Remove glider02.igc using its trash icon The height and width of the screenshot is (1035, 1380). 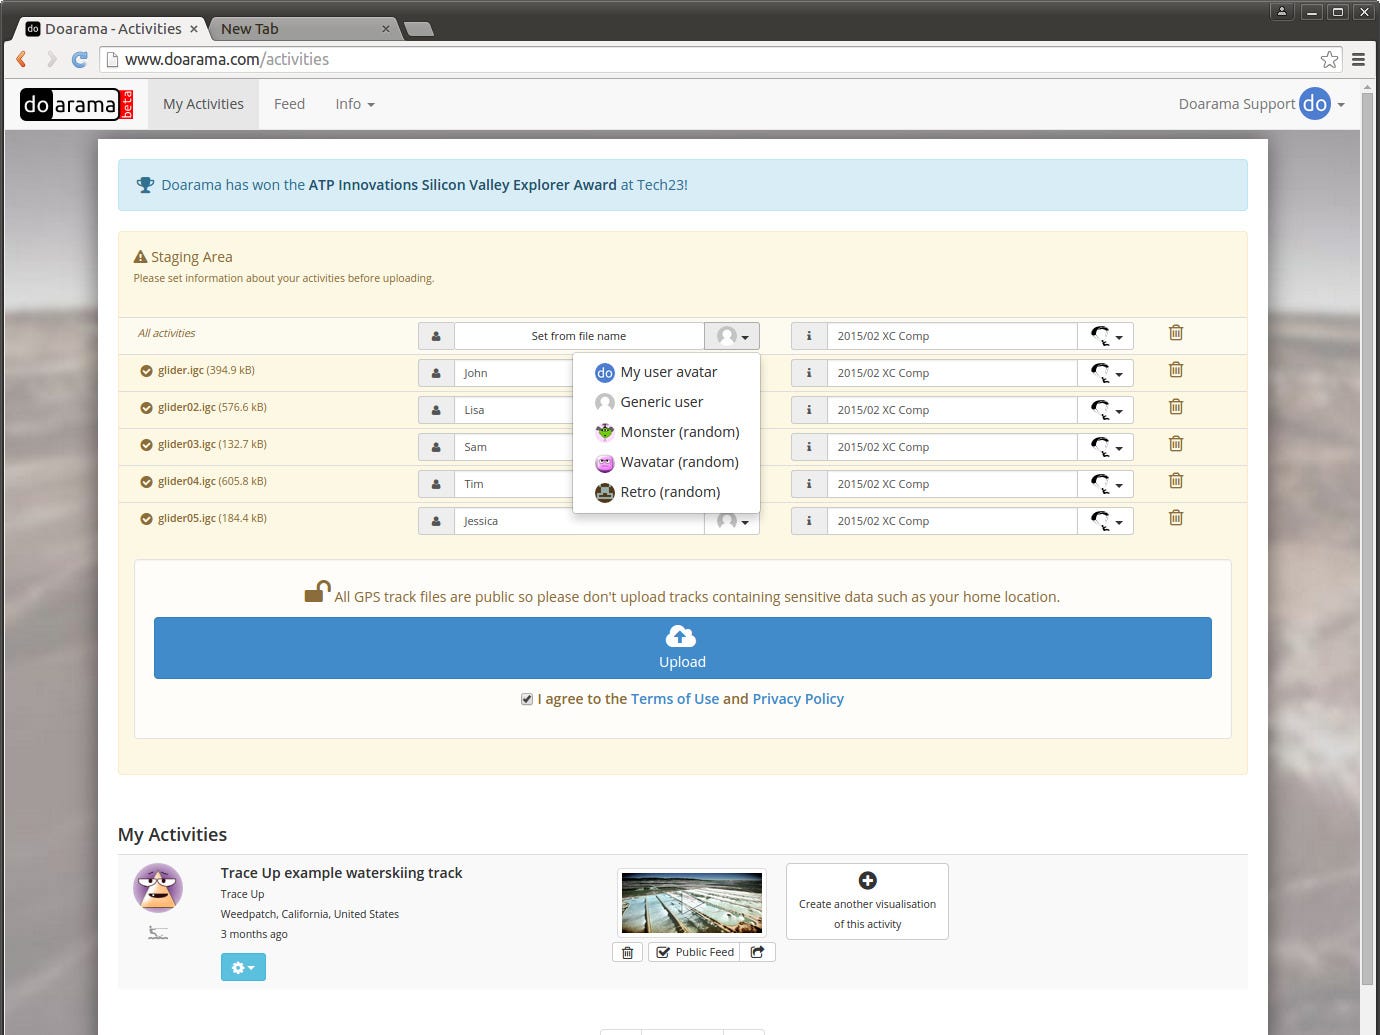click(x=1176, y=407)
